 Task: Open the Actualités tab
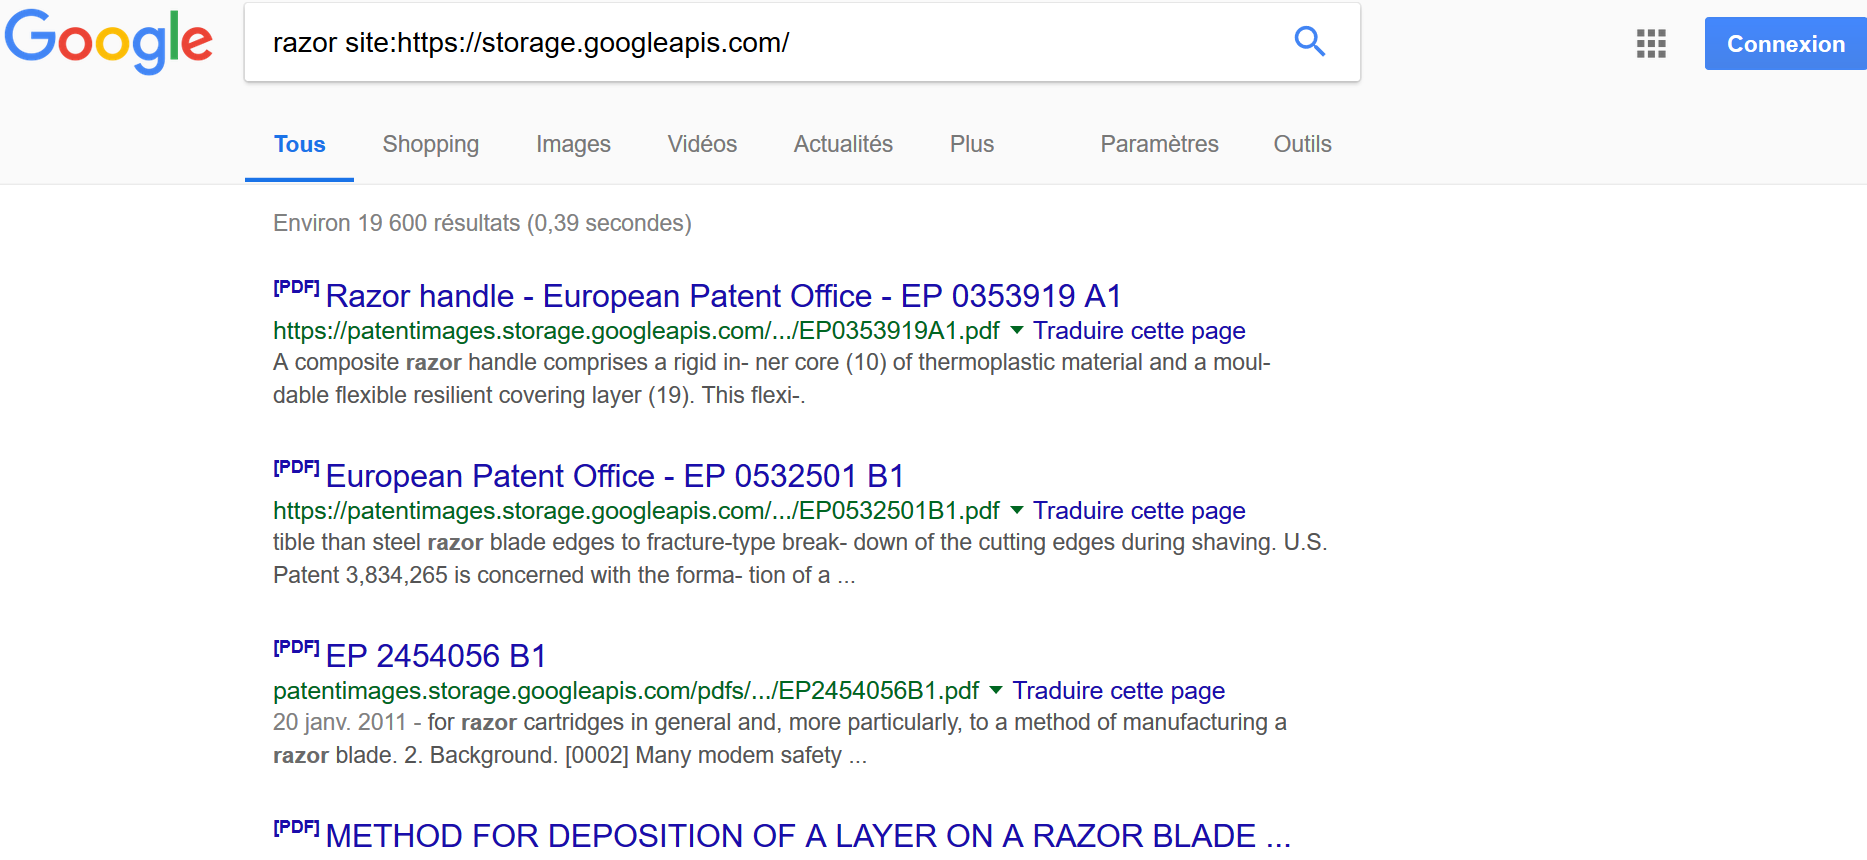(x=843, y=144)
